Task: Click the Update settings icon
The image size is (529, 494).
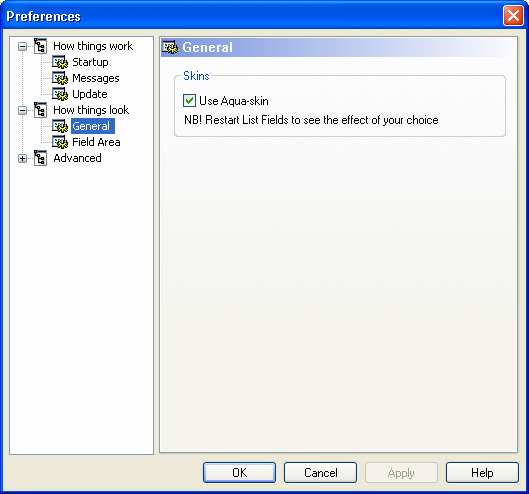Action: point(60,94)
